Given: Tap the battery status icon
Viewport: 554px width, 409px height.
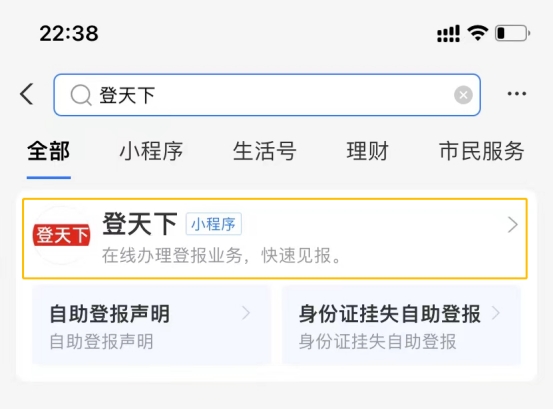Looking at the screenshot, I should [512, 34].
